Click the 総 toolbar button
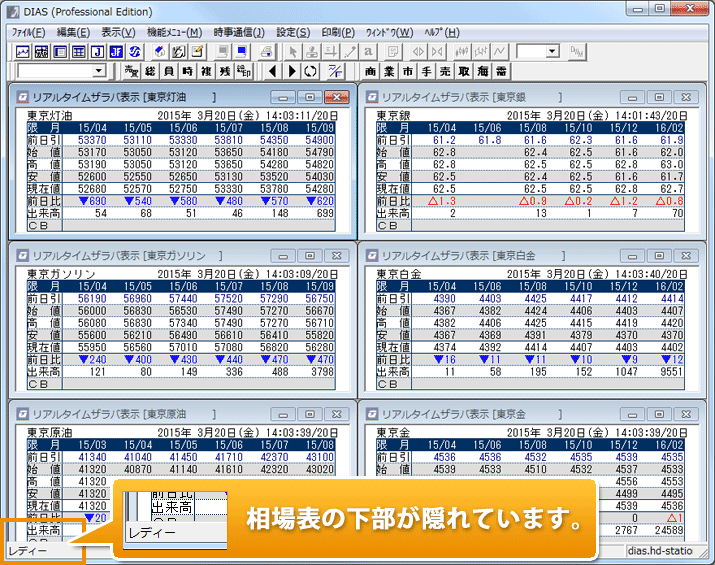 150,71
